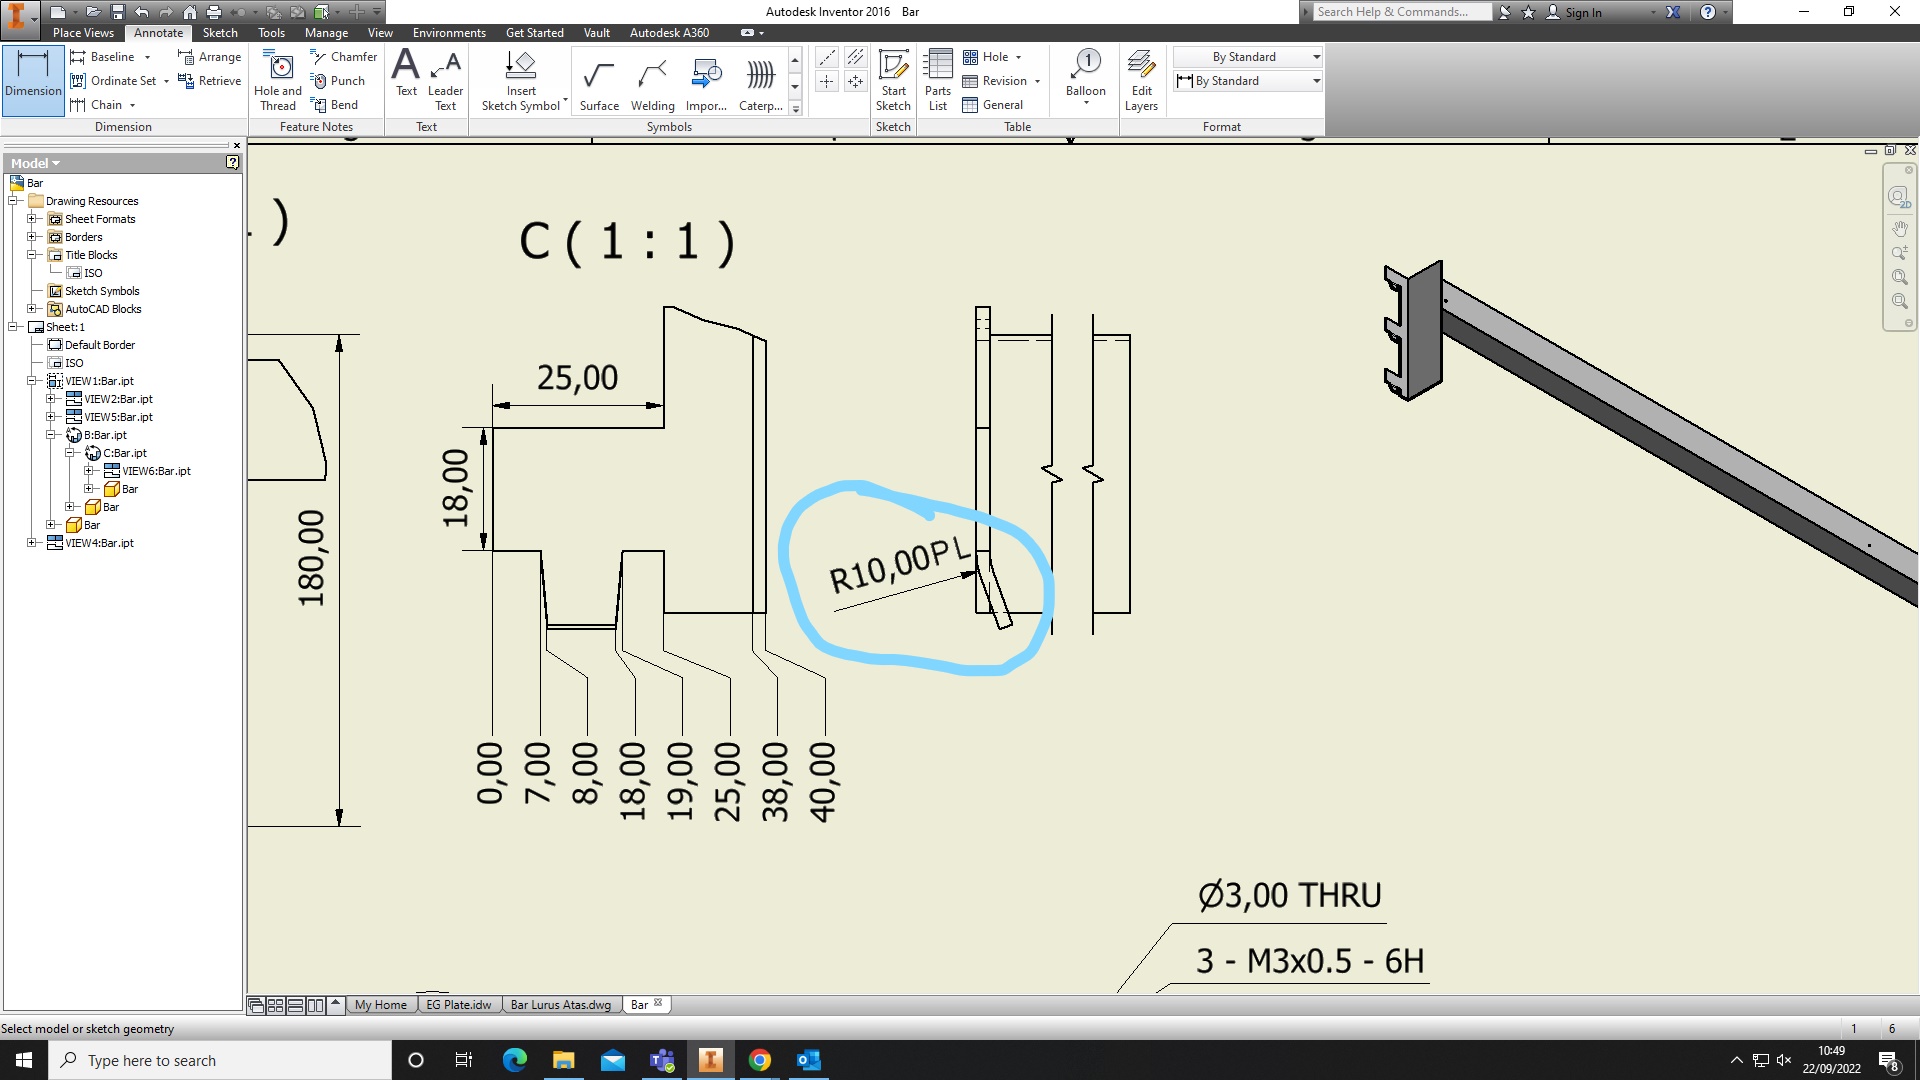Open the By Standard layer dropdown
This screenshot has width=1920, height=1080.
pos(1316,57)
